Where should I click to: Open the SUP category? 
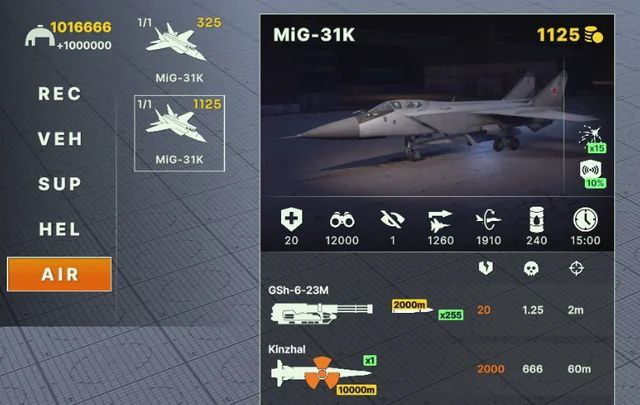pos(60,184)
